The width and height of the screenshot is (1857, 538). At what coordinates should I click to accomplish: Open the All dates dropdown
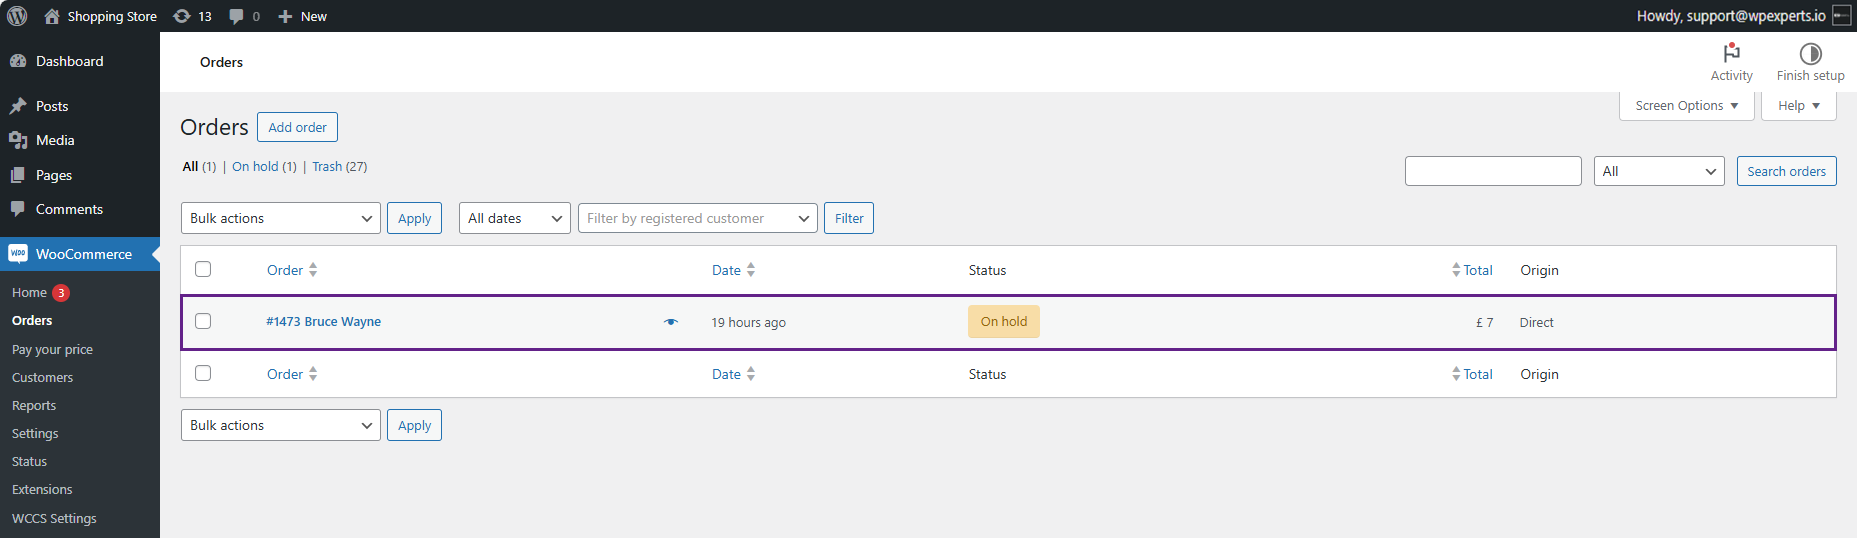tap(514, 218)
